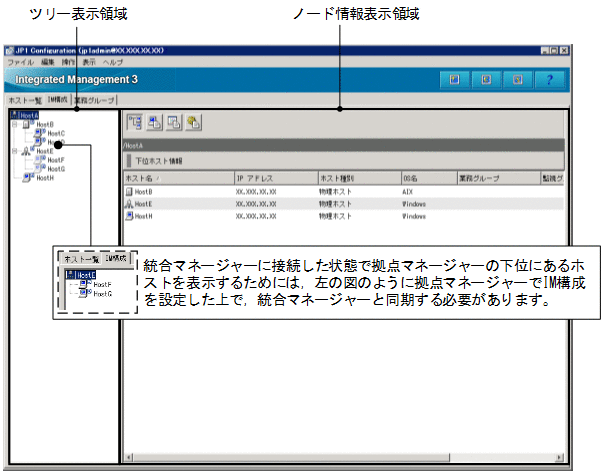Open help with the question mark button

[x=549, y=80]
